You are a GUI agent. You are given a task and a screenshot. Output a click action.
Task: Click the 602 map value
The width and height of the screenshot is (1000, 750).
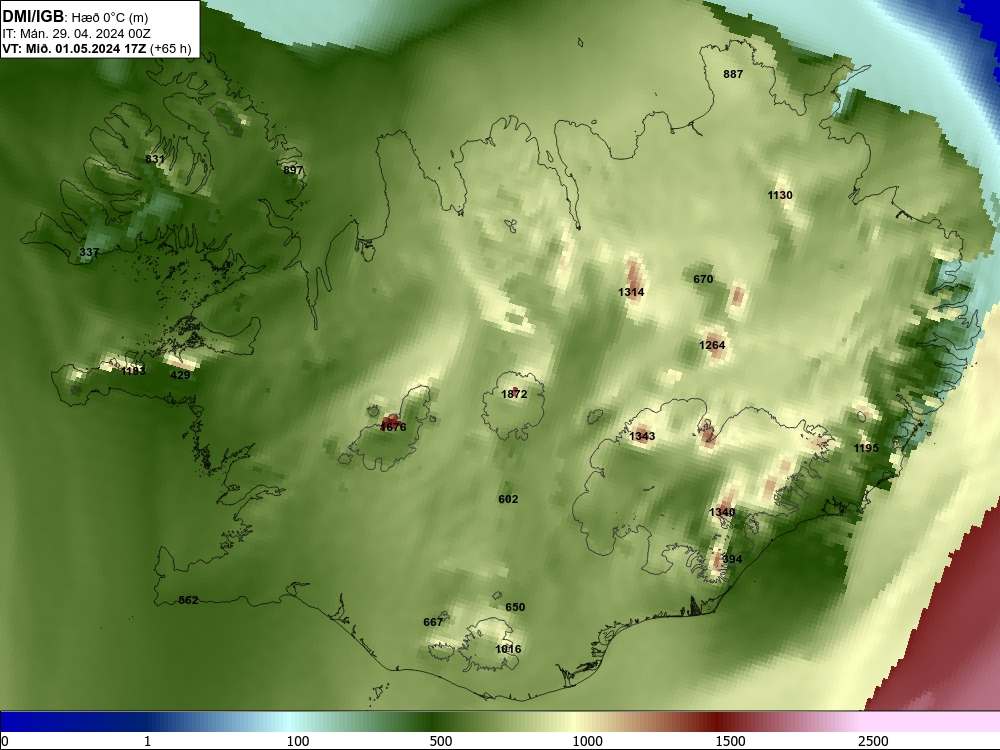(x=508, y=499)
